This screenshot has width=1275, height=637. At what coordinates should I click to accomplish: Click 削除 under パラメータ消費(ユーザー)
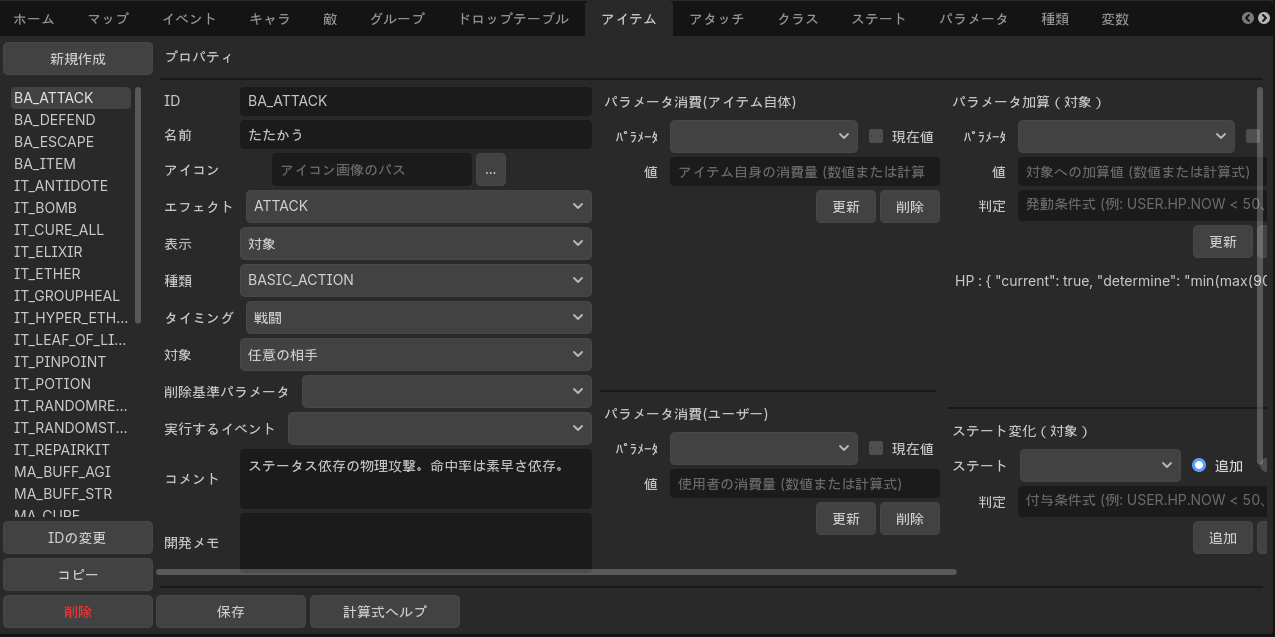click(x=910, y=519)
